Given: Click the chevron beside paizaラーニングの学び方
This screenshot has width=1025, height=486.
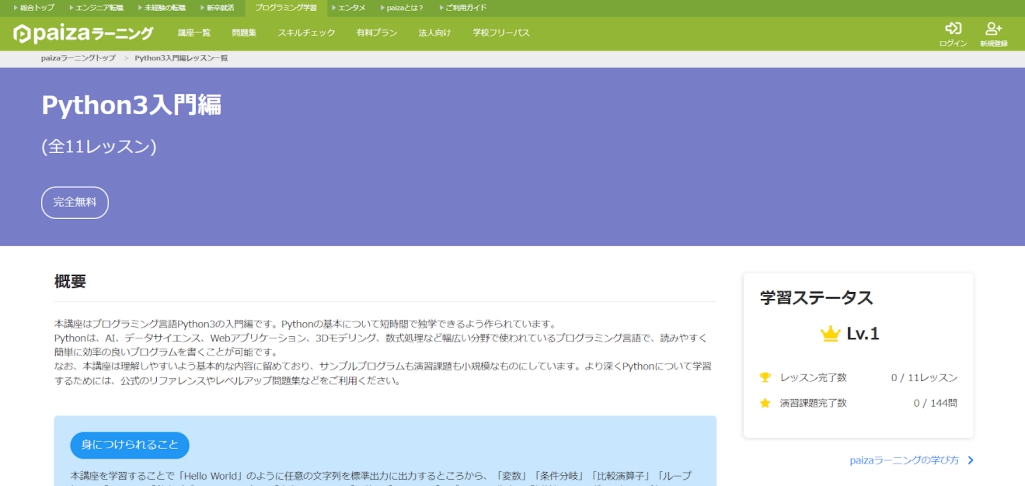Looking at the screenshot, I should 970,460.
